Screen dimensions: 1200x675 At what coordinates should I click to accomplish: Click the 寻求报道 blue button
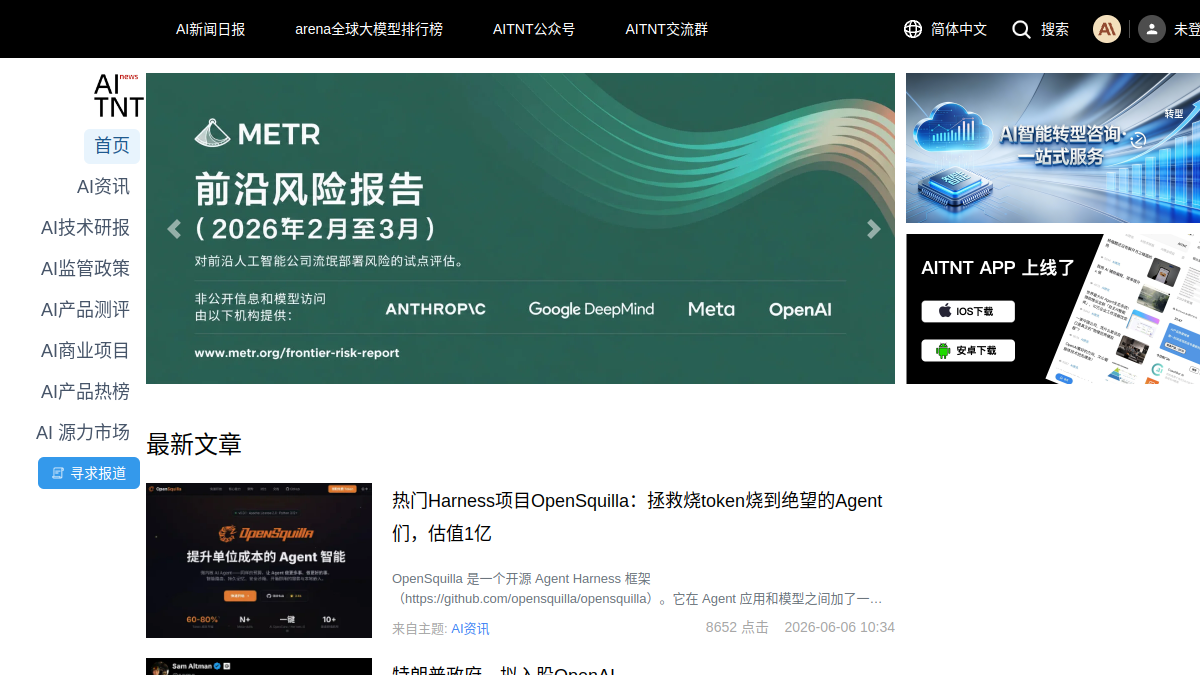click(89, 473)
